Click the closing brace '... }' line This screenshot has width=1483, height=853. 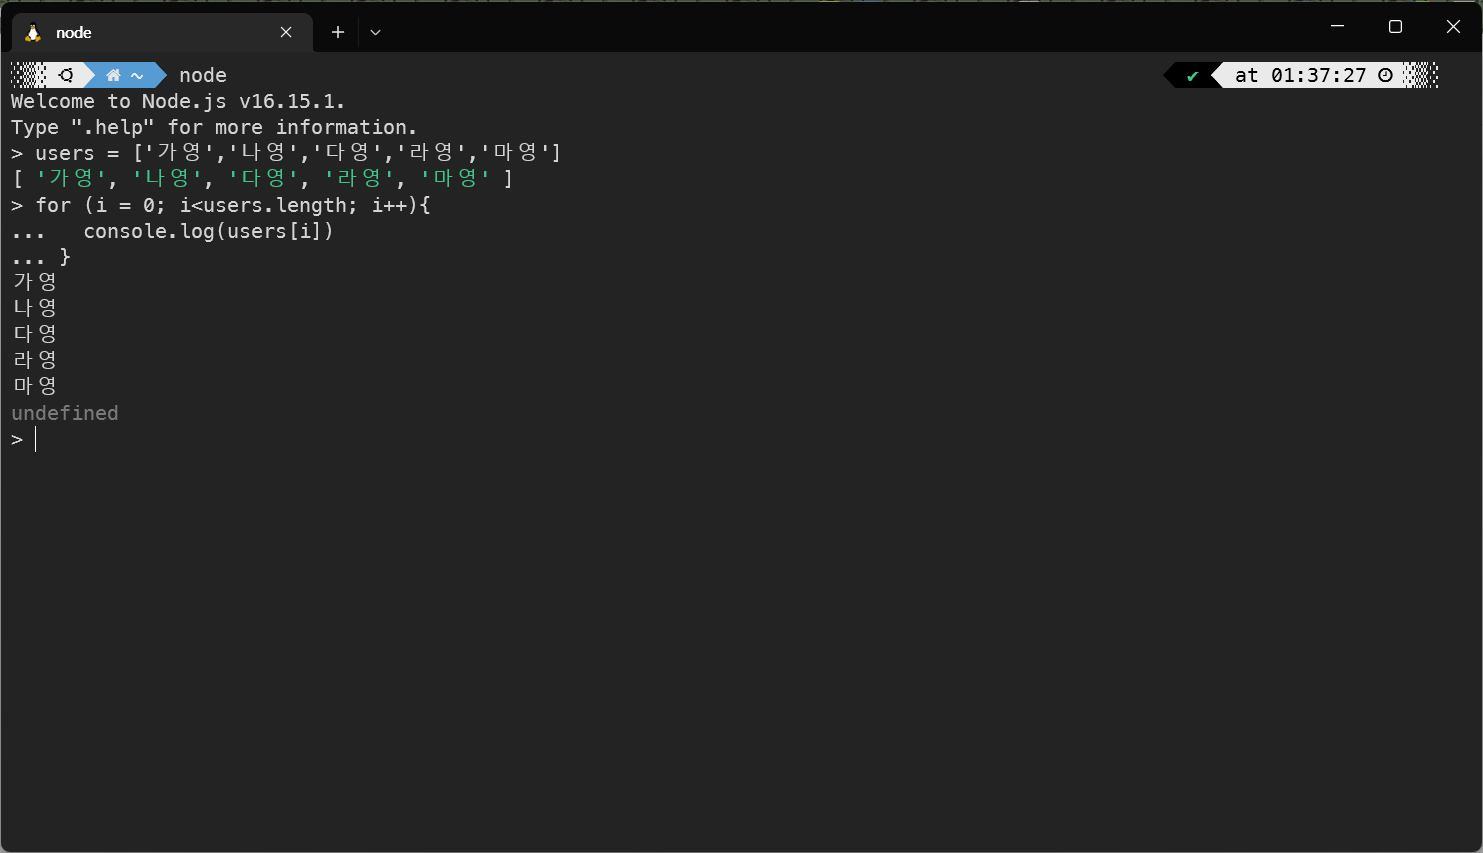pyautogui.click(x=41, y=257)
